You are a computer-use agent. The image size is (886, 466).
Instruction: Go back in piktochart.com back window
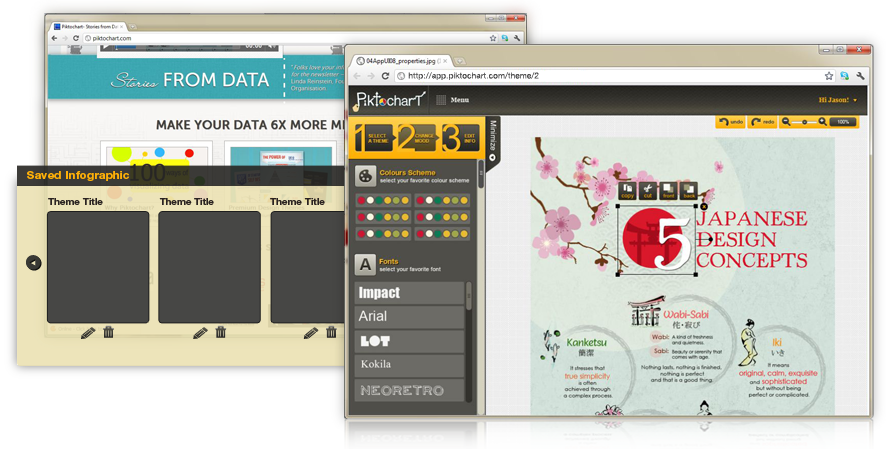54,38
